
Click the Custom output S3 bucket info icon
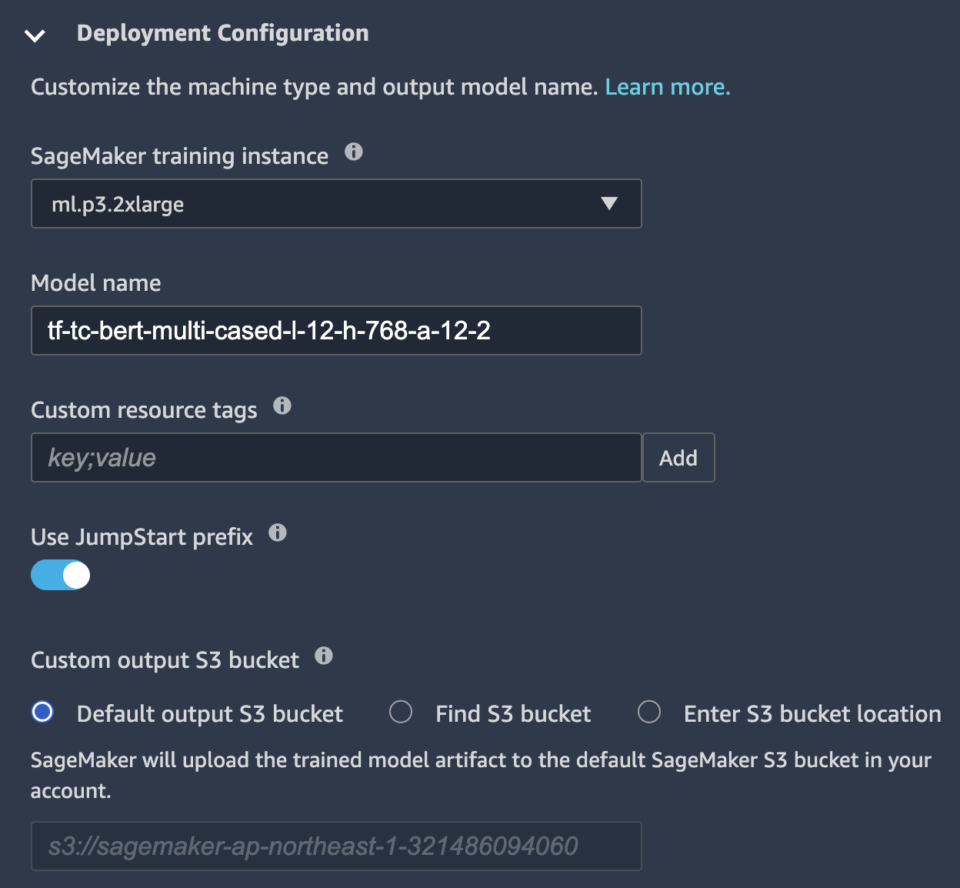(322, 656)
